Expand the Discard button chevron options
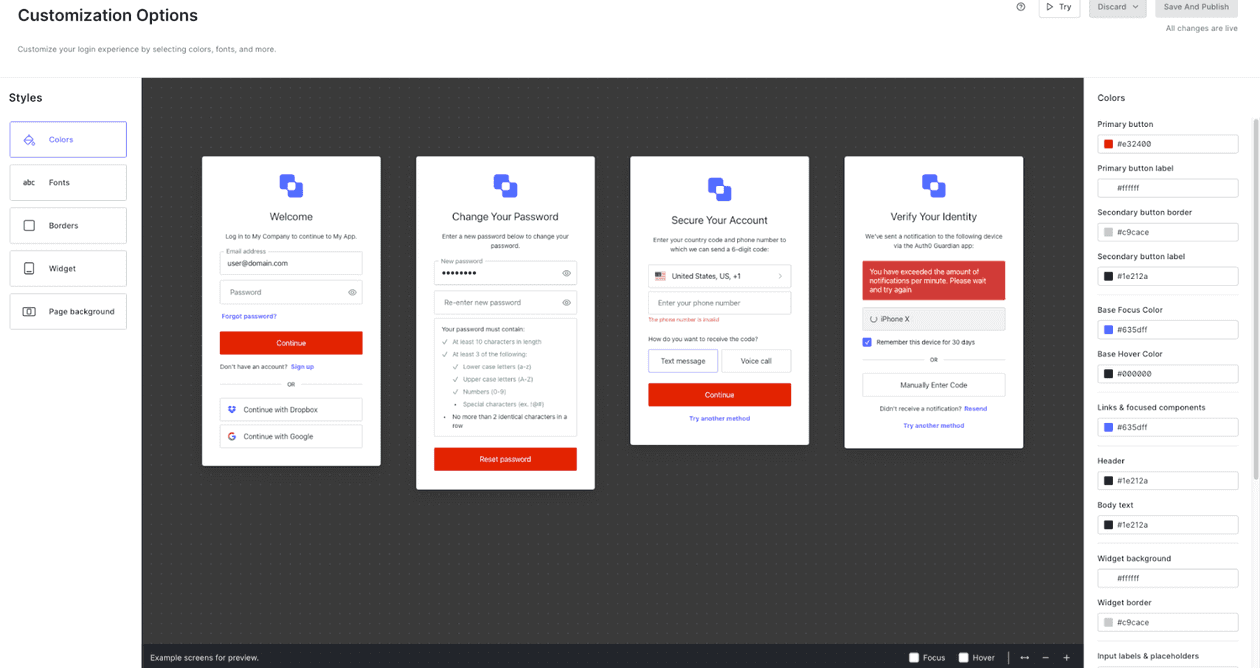Screen dimensions: 1260x668 tap(1138, 7)
